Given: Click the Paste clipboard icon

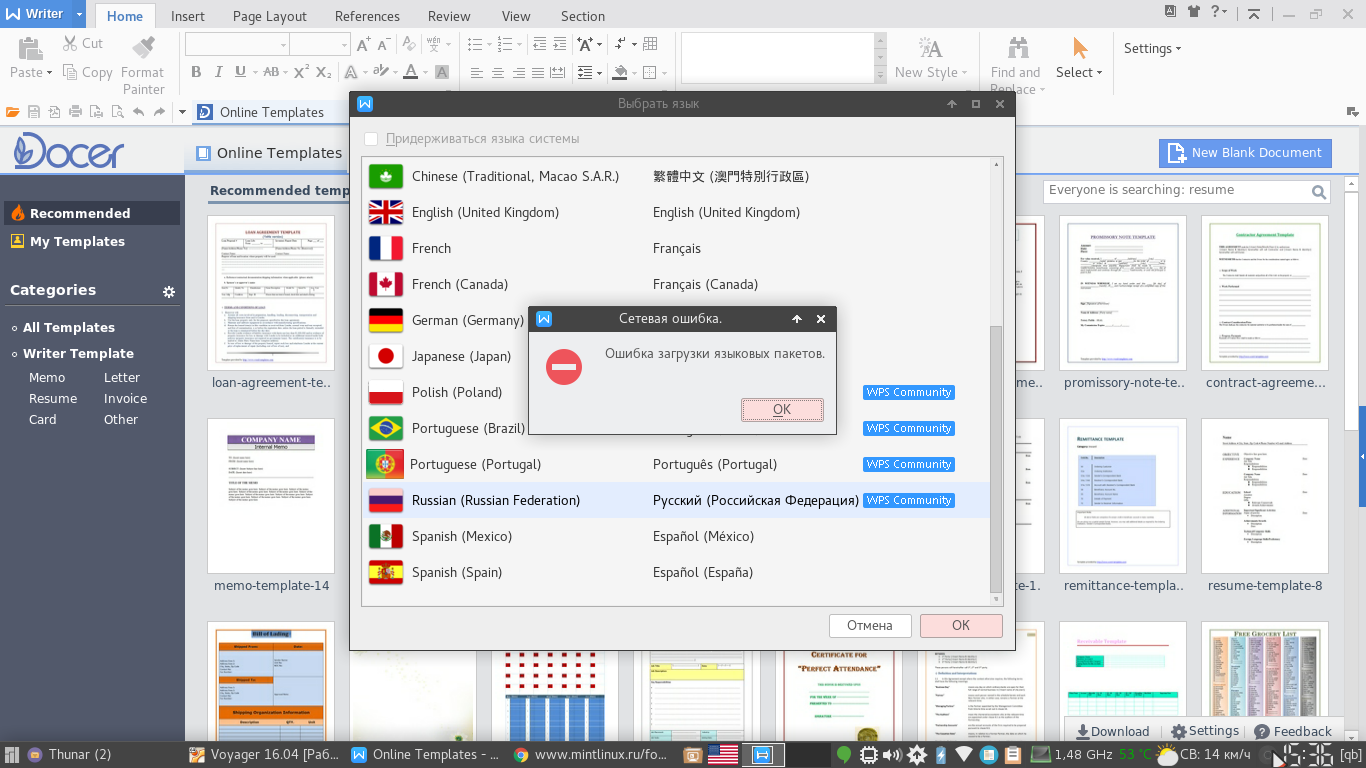Looking at the screenshot, I should [x=31, y=47].
